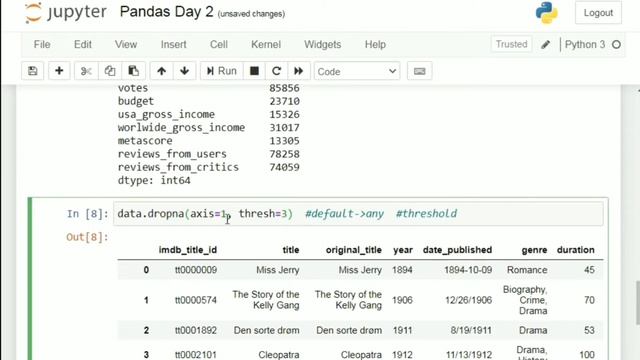Click cell tt0000009 in row 0
640x360 pixels.
point(196,270)
